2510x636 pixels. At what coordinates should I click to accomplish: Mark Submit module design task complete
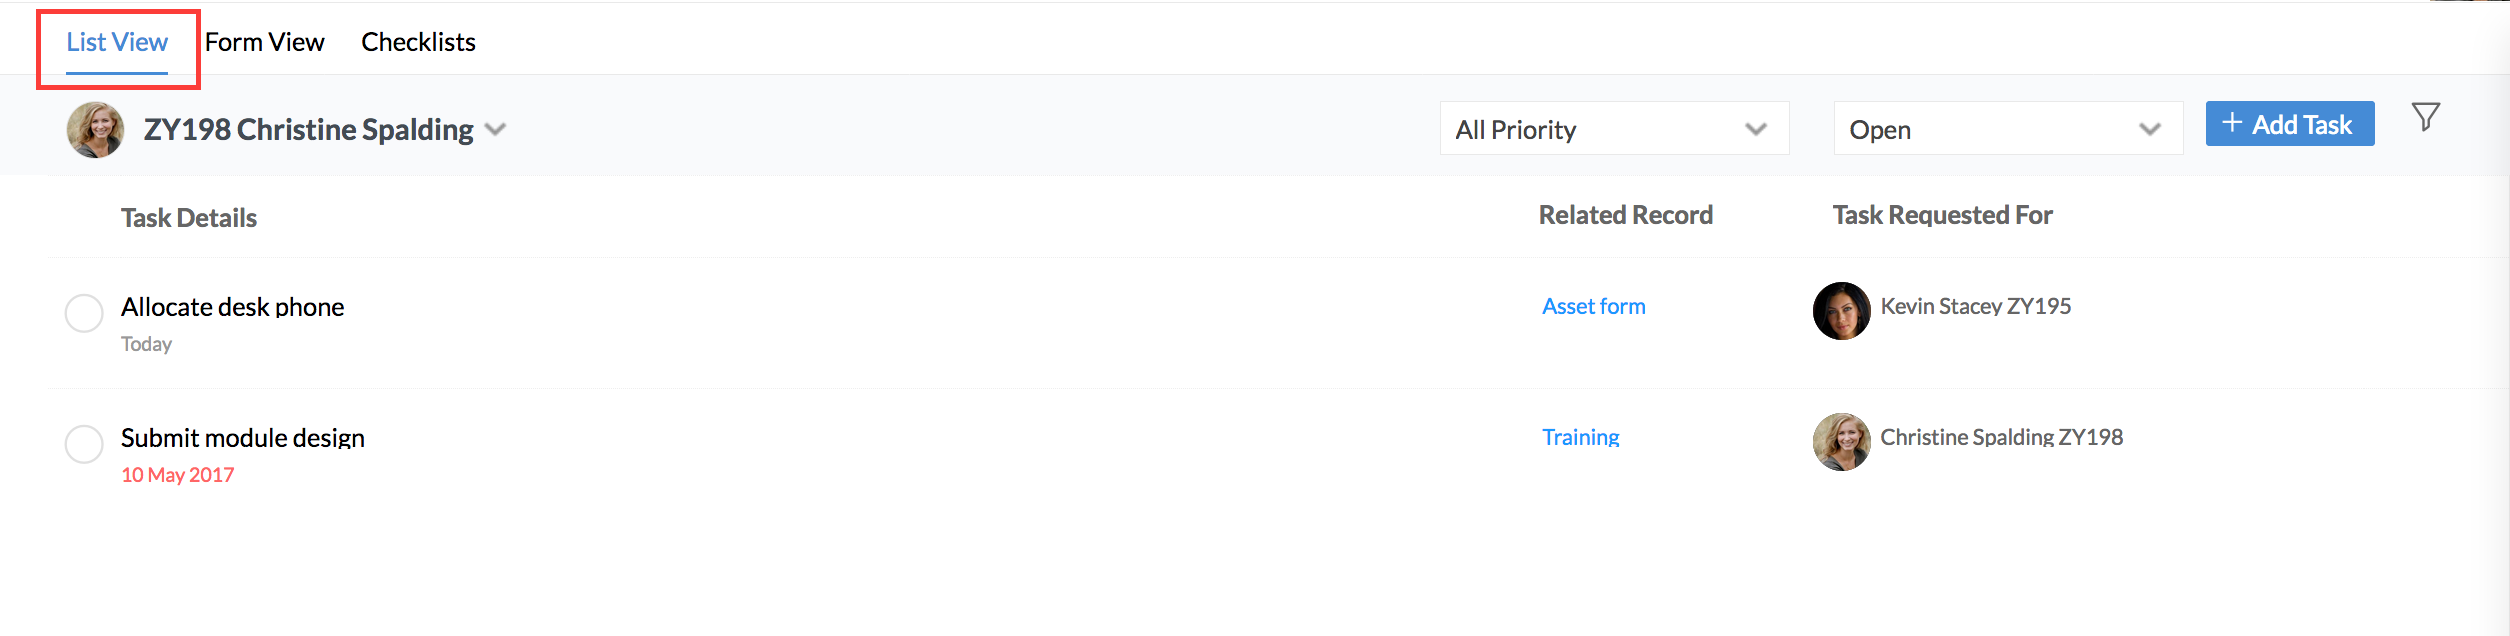(84, 444)
